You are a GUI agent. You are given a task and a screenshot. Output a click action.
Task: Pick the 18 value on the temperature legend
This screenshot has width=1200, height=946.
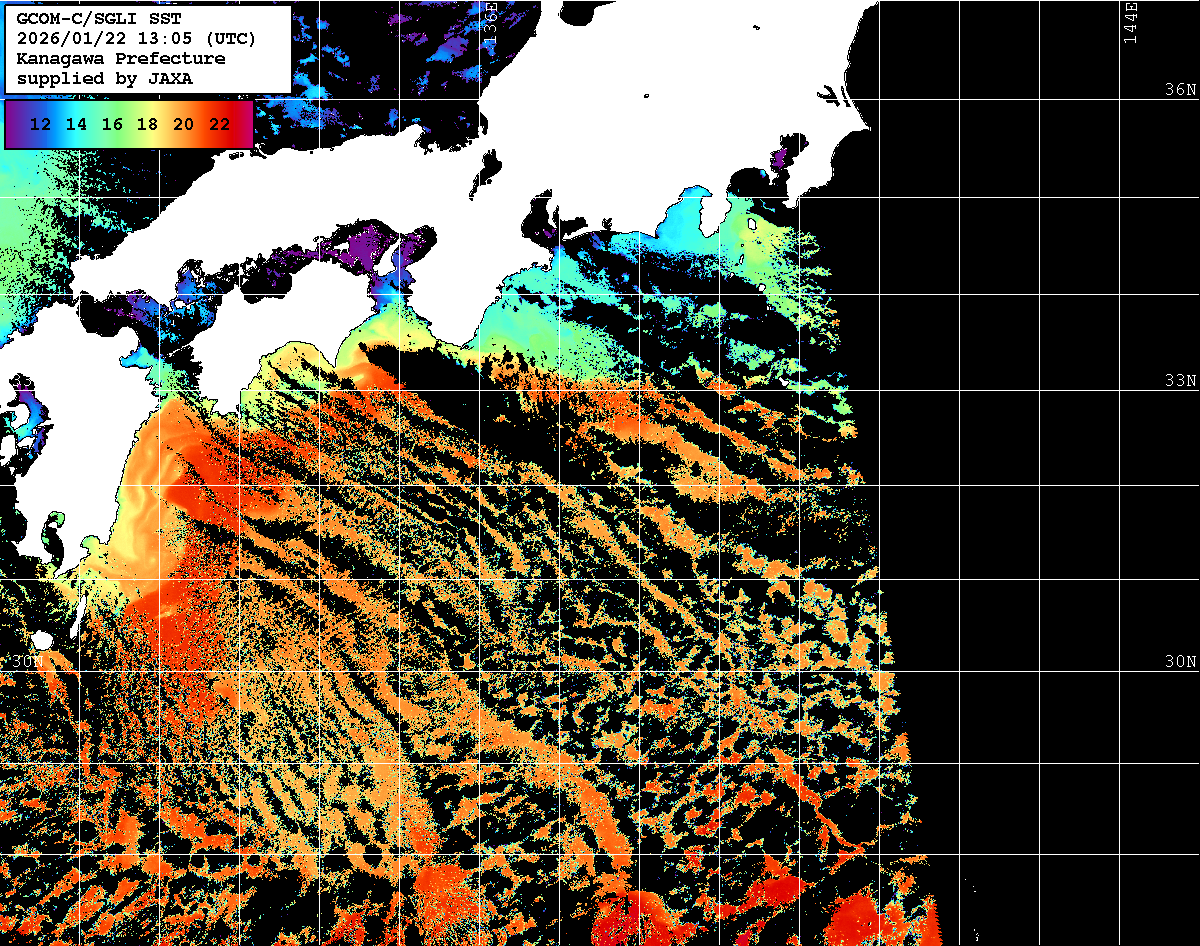point(147,125)
